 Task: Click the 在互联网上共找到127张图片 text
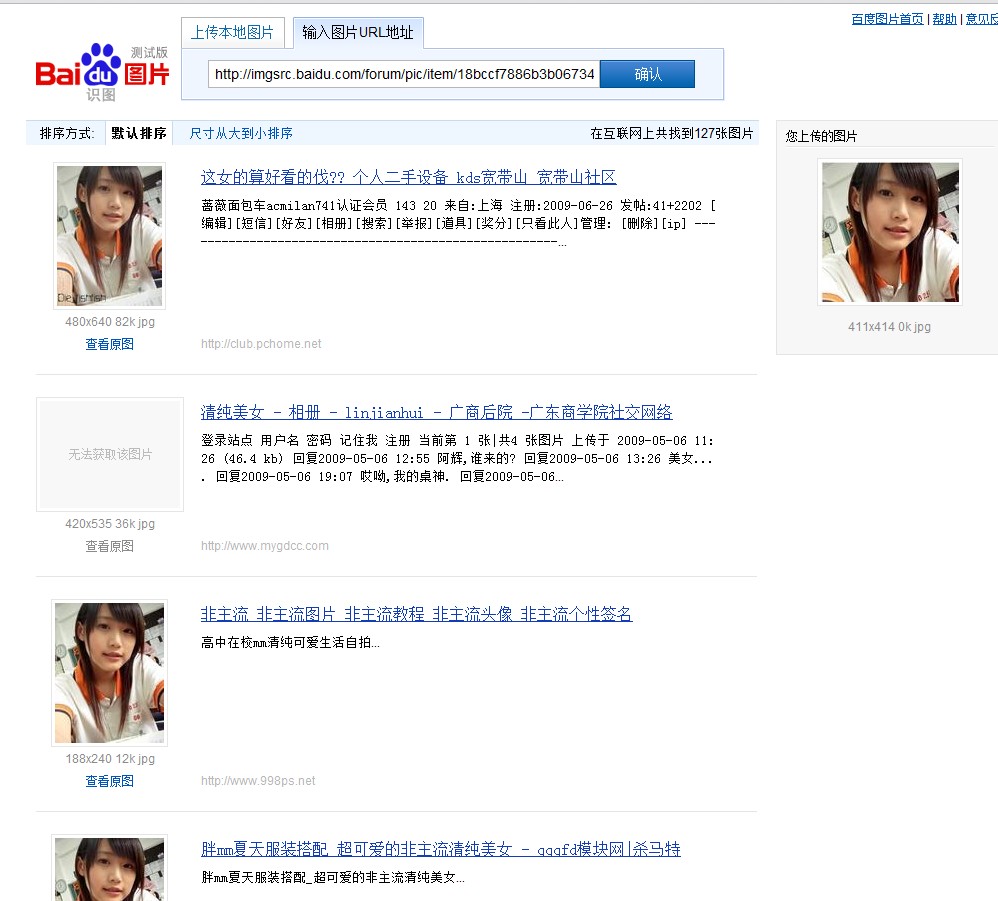point(671,133)
